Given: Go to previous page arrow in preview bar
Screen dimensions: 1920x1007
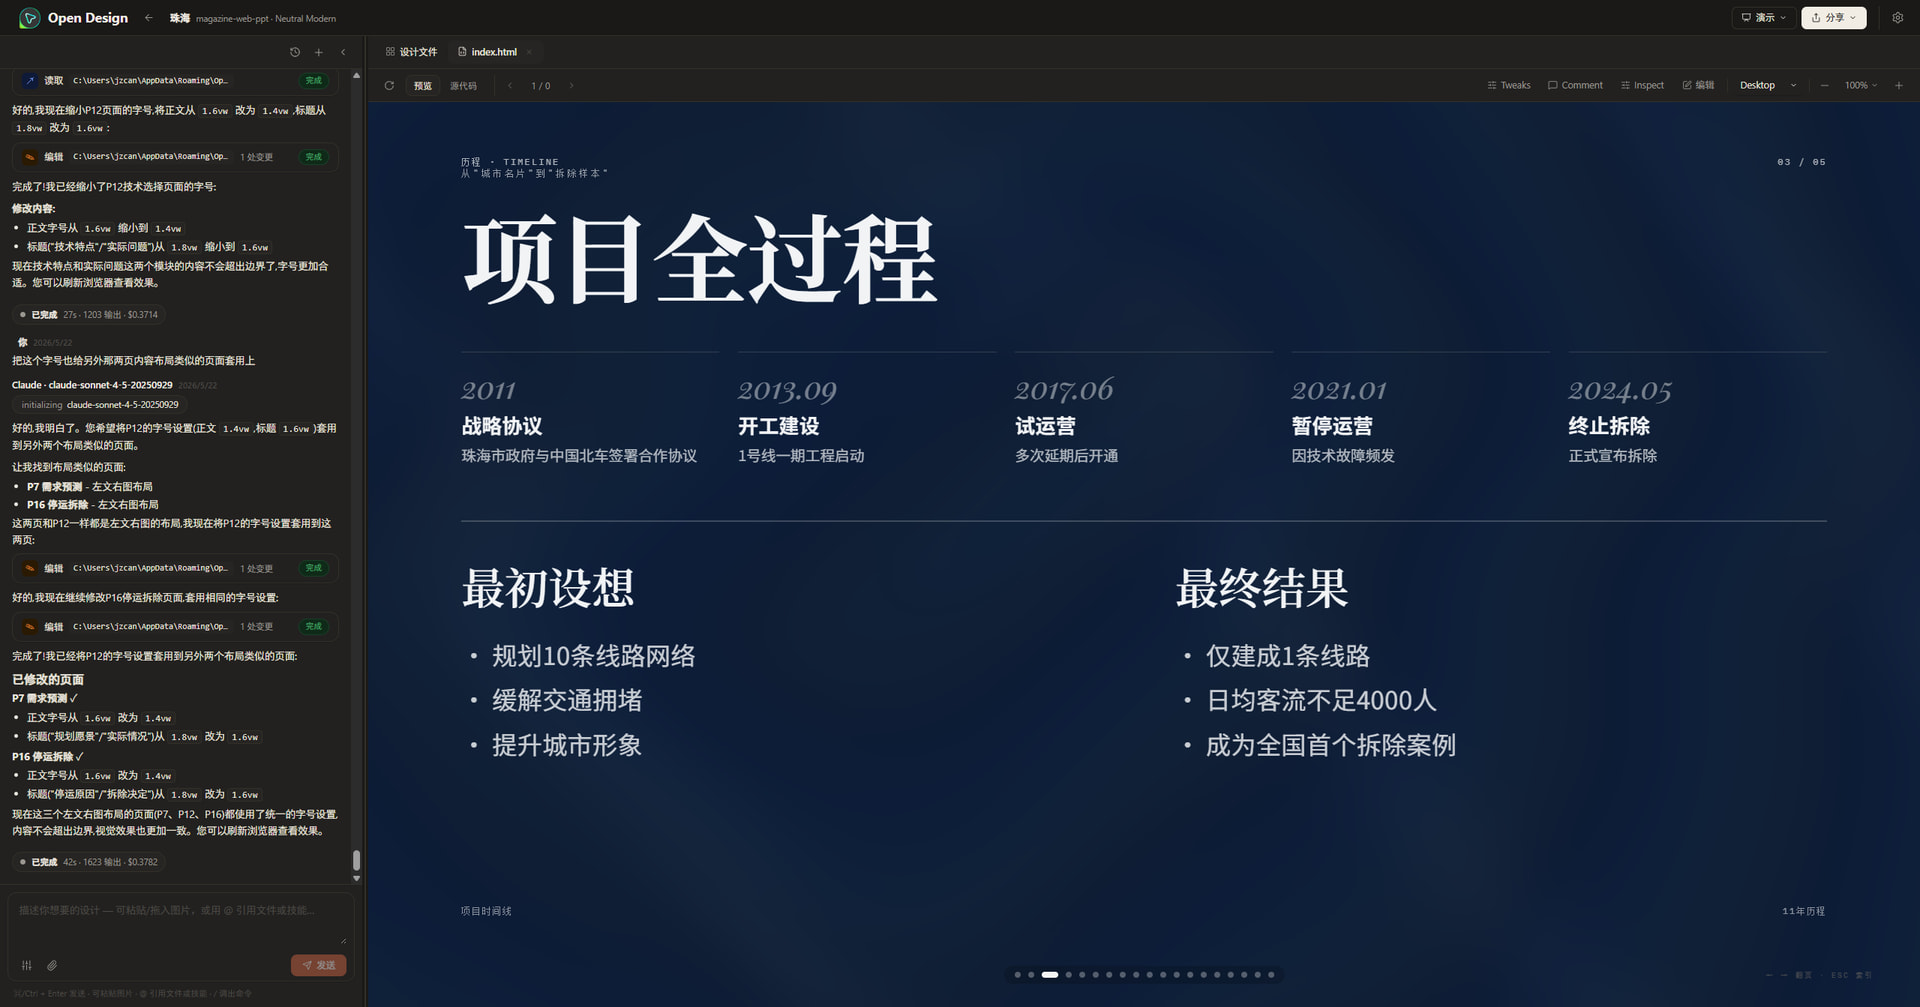Looking at the screenshot, I should tap(510, 86).
